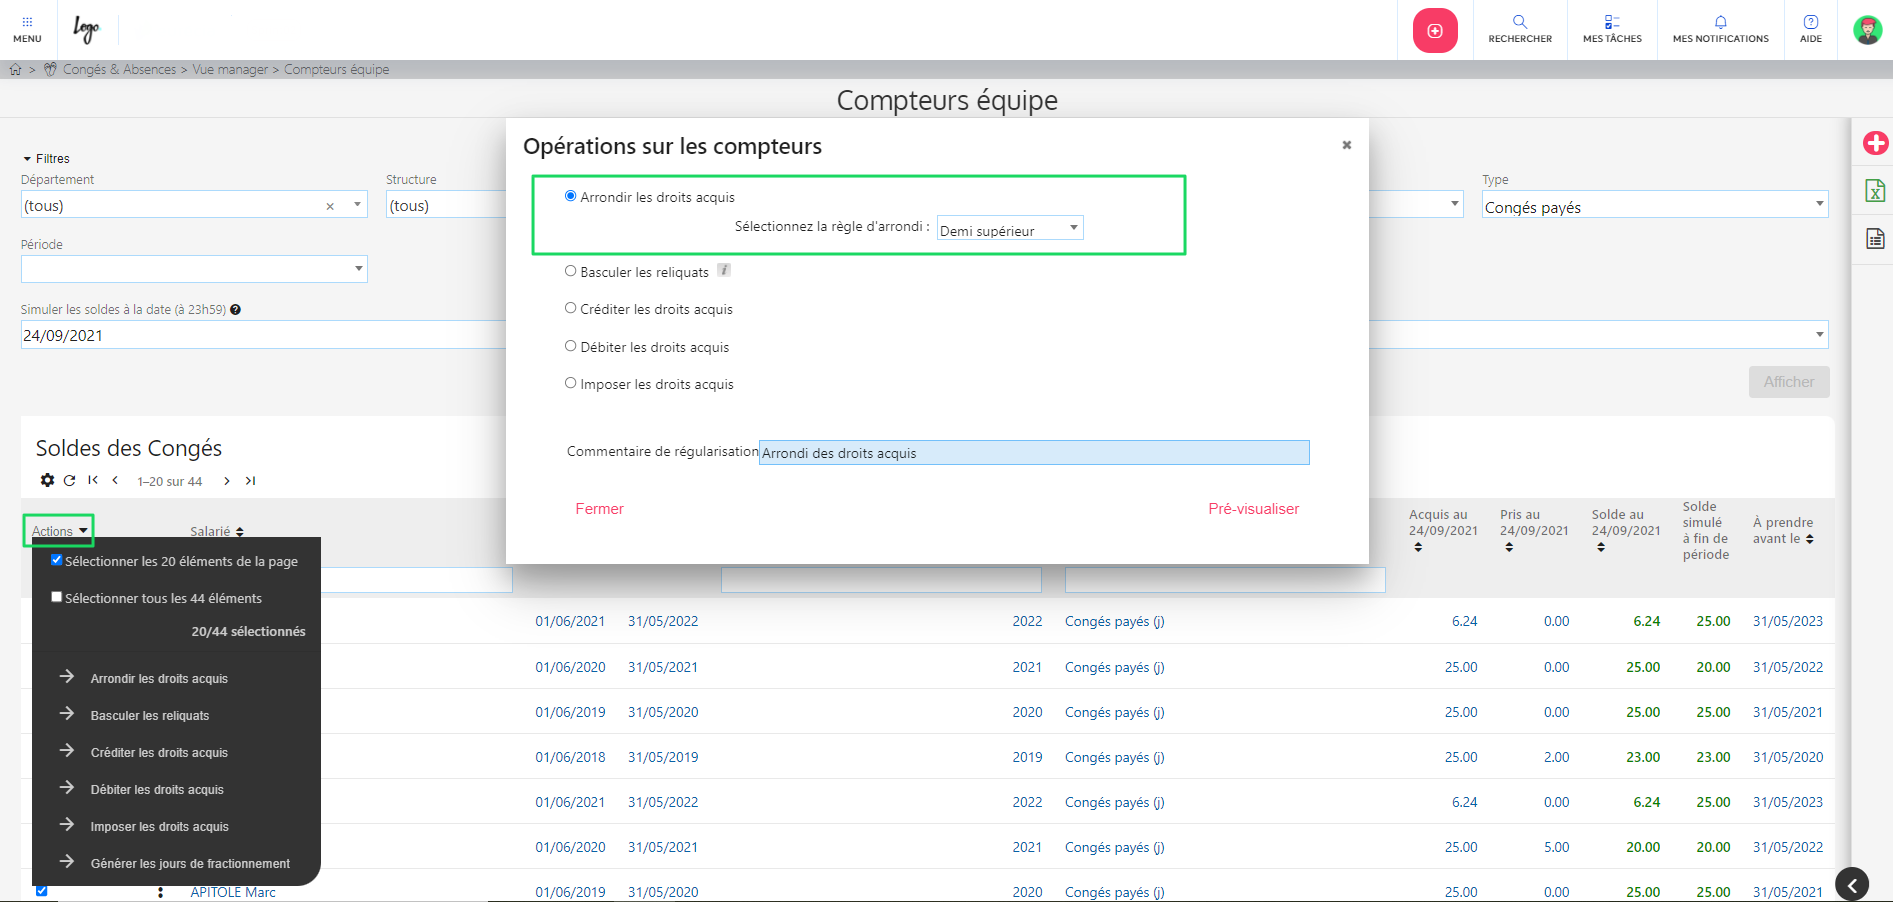Go to the next page of results
The height and width of the screenshot is (902, 1893).
pyautogui.click(x=227, y=481)
